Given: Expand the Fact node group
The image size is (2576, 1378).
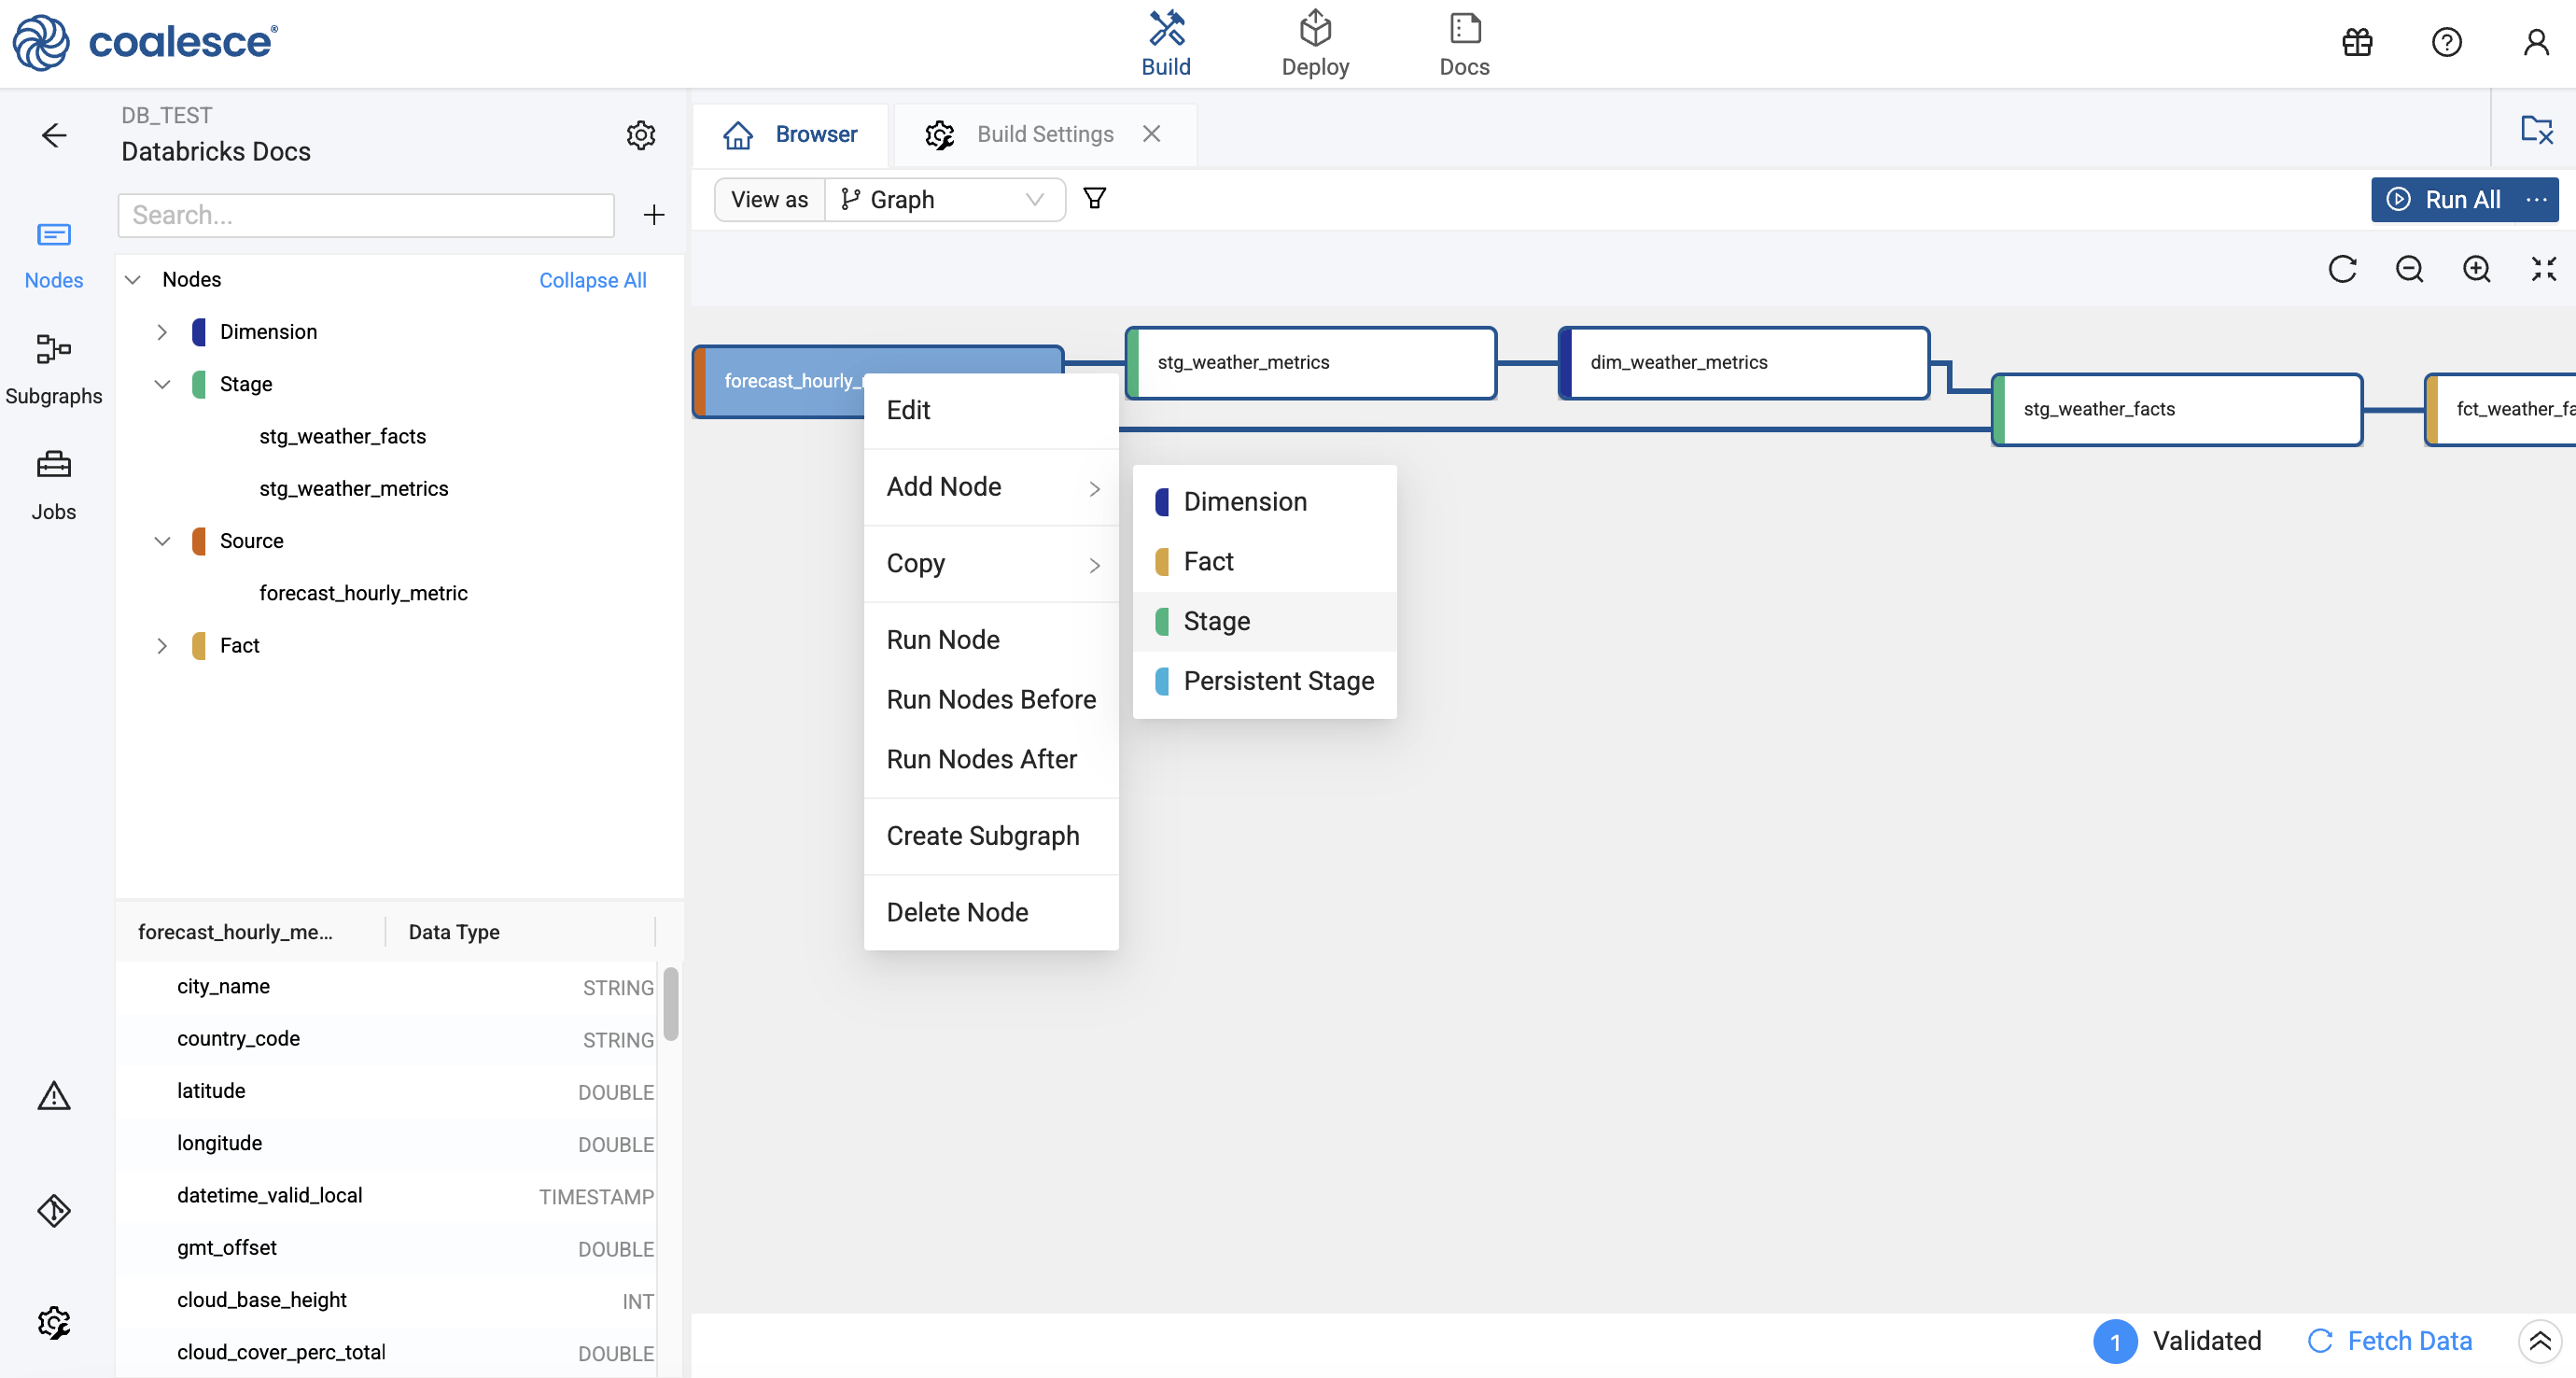Looking at the screenshot, I should pos(161,646).
